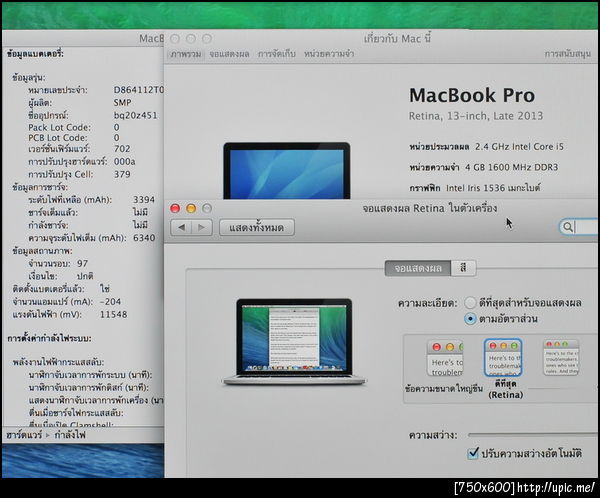Choose the ดีที่สุด (Retina) scaling thumbnail
The width and height of the screenshot is (600, 498).
pos(503,358)
